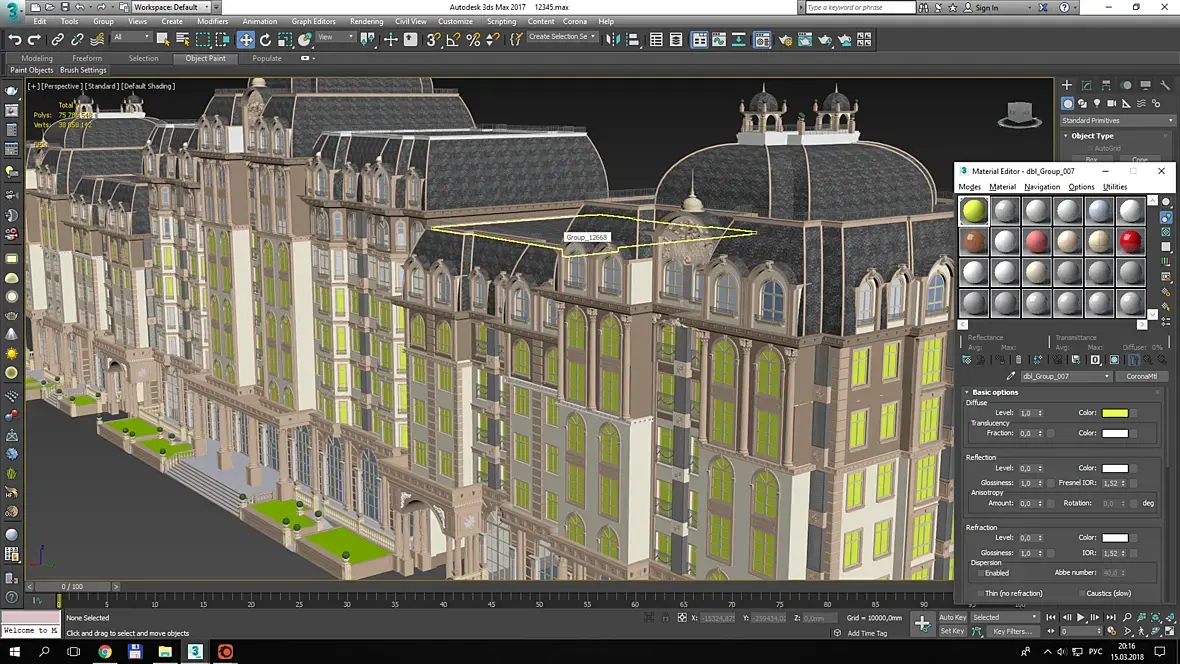
Task: Select the Move transform tool
Action: 246,40
